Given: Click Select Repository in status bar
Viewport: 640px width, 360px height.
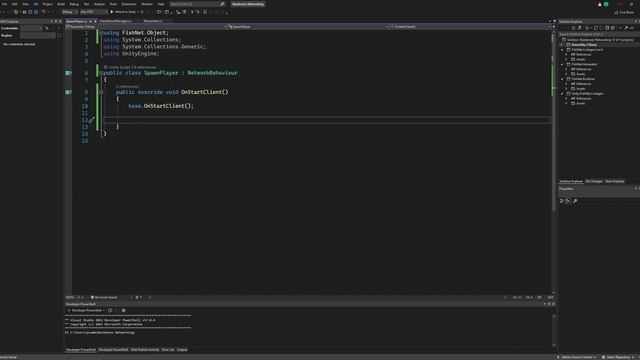Looking at the screenshot, I should (618, 357).
